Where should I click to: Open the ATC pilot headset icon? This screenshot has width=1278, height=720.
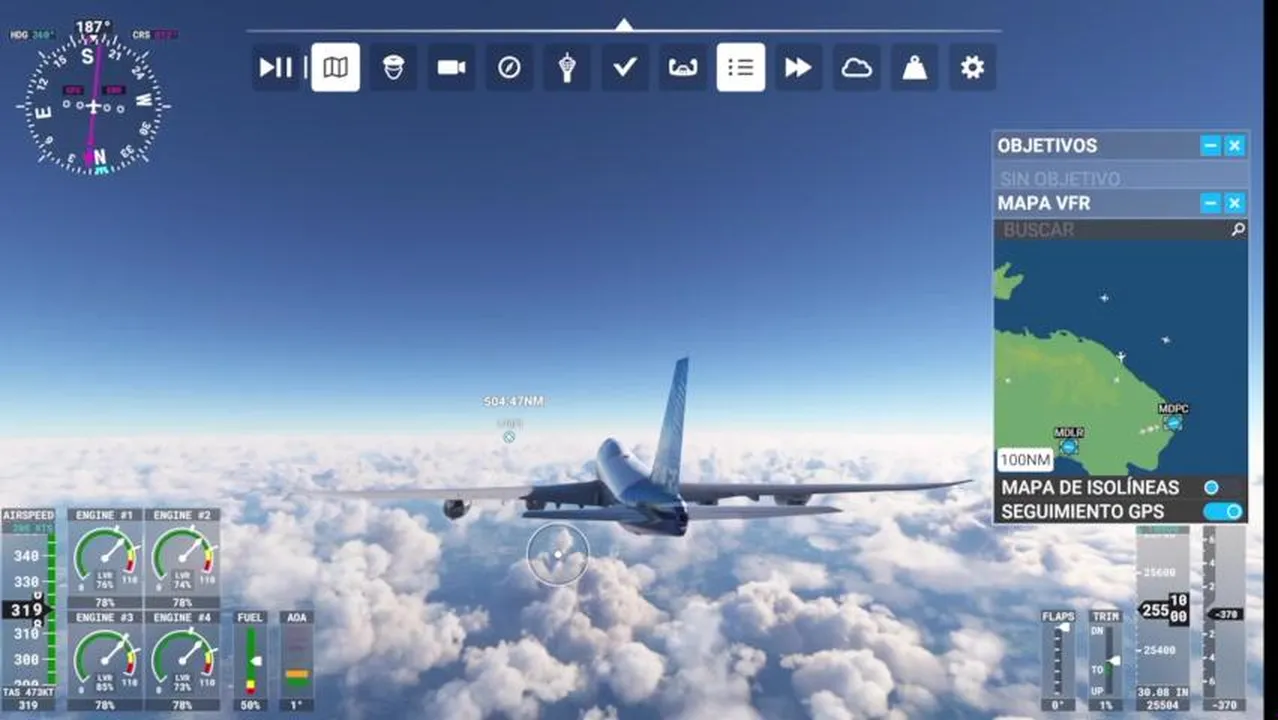[393, 67]
